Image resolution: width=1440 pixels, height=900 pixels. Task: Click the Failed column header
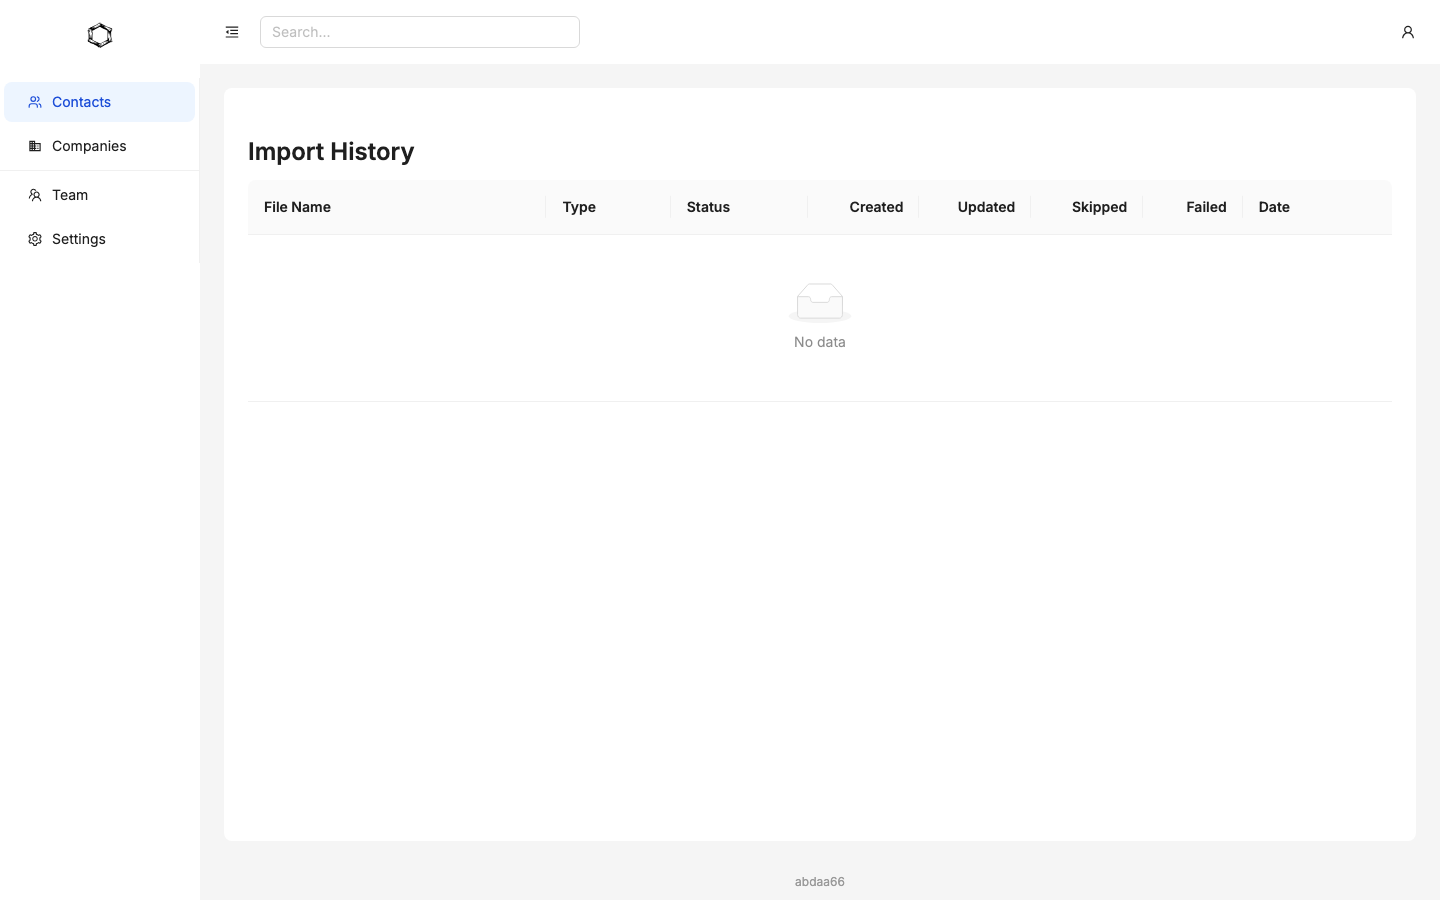coord(1193,207)
